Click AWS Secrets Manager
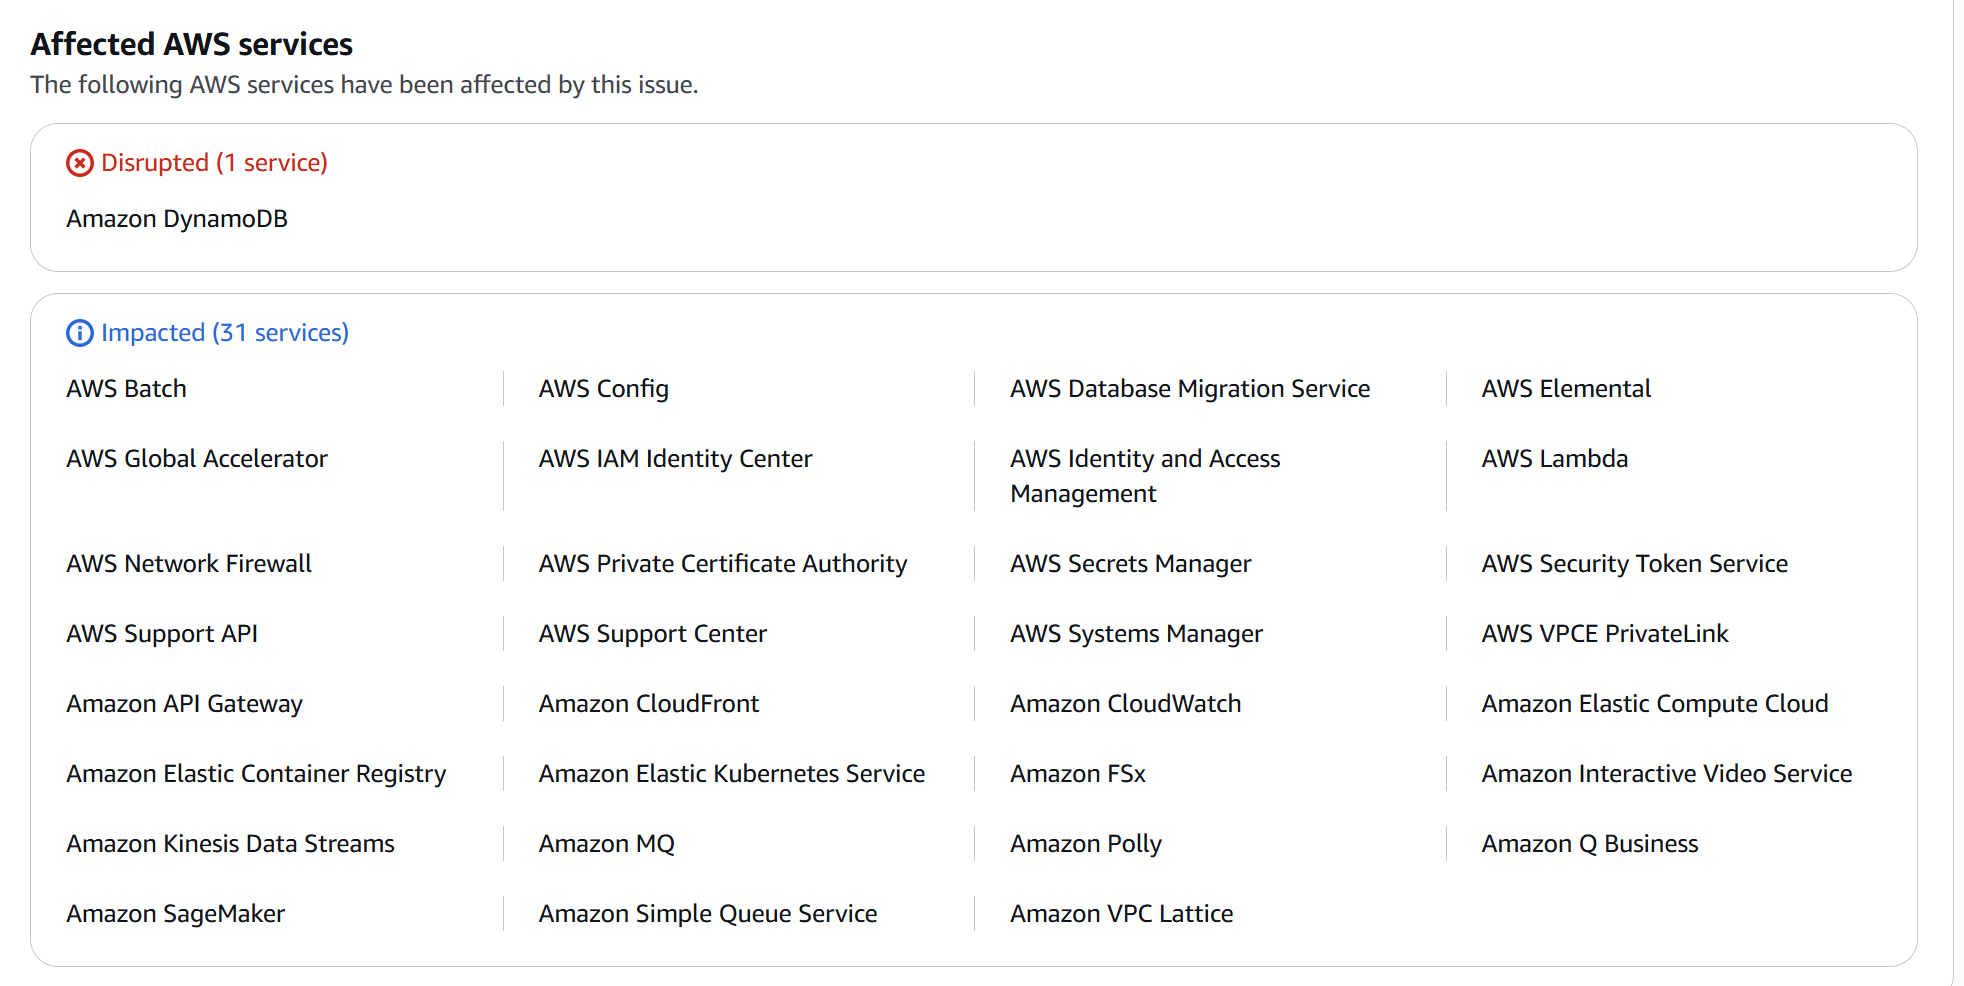 click(x=1130, y=564)
